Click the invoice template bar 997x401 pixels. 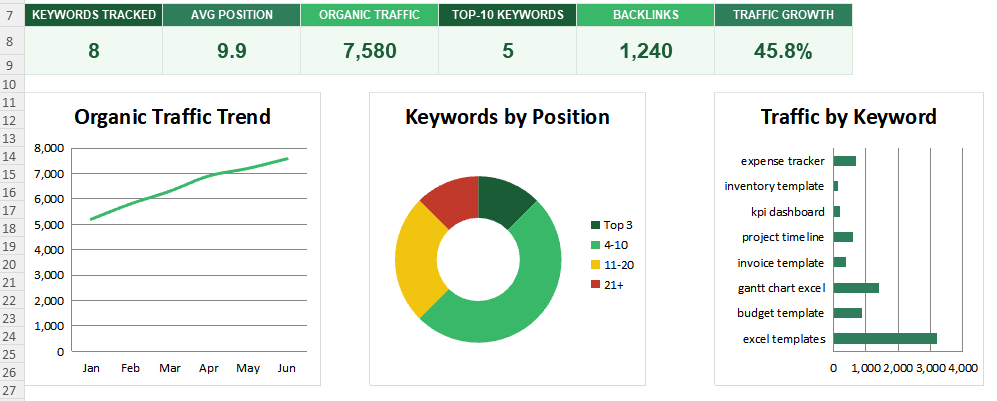[839, 262]
